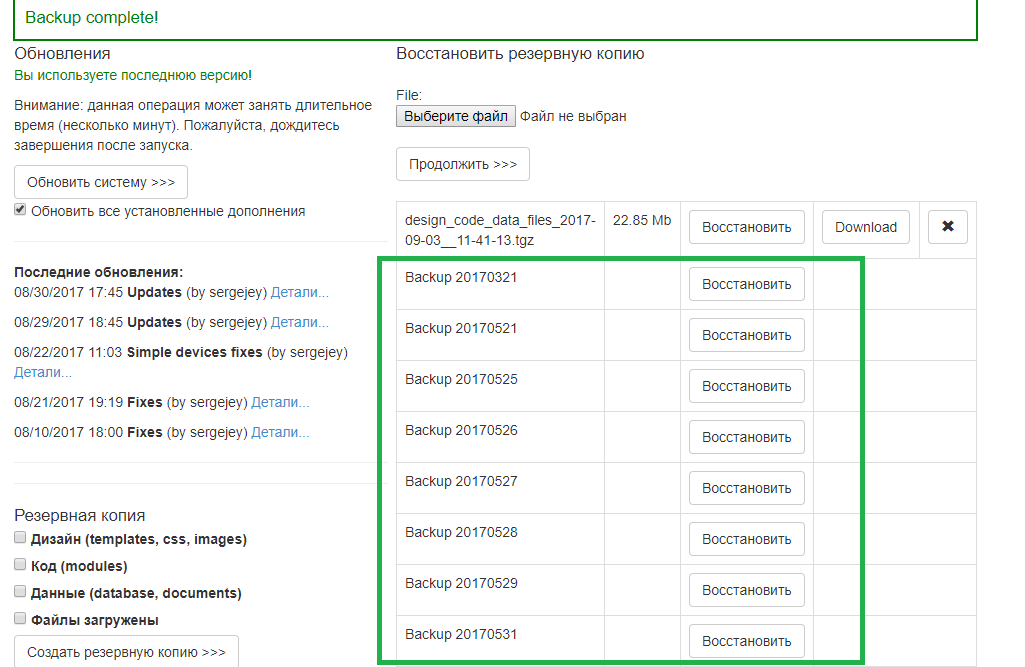Screen dimensions: 1025x667
Task: Enable the 'Дизайн (templates, css, images)' checkbox
Action: click(x=20, y=538)
